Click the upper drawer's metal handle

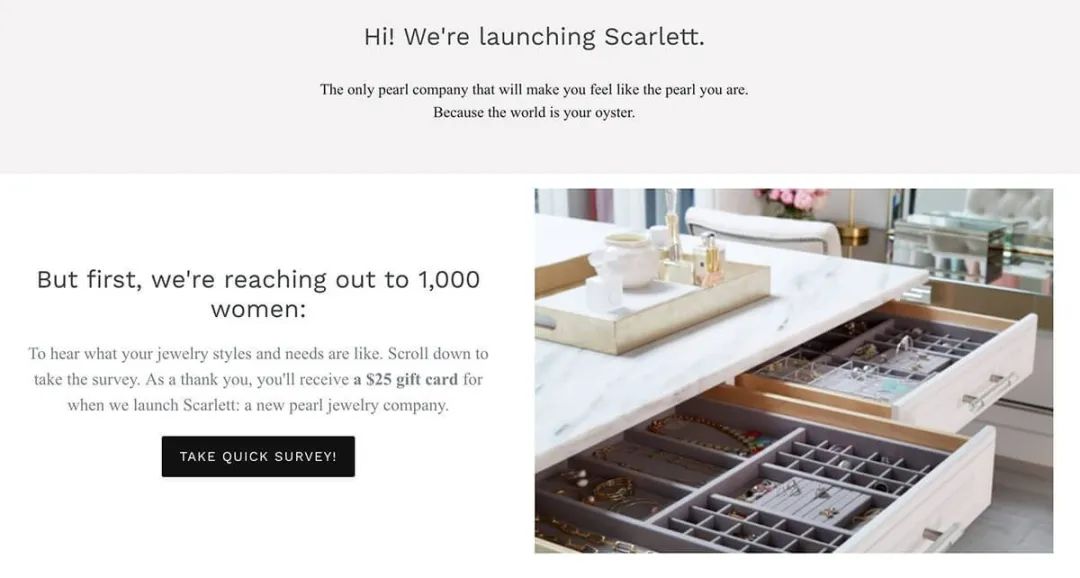(990, 390)
